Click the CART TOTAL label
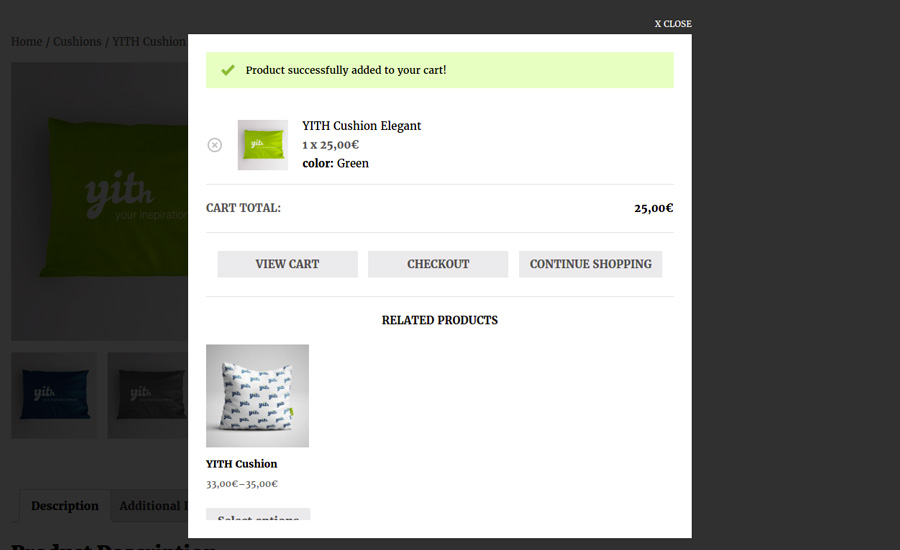Image resolution: width=900 pixels, height=550 pixels. [x=243, y=208]
